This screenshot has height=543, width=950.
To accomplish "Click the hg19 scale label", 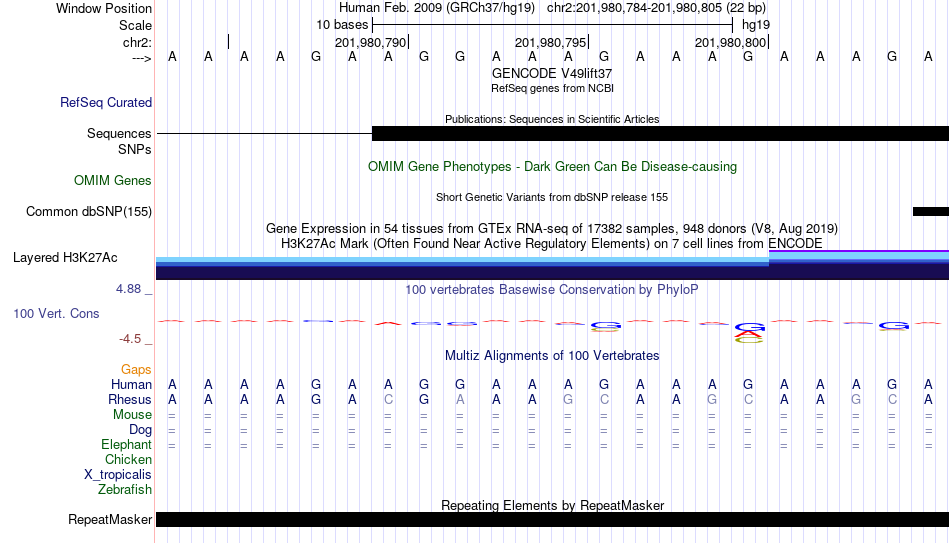I will pyautogui.click(x=756, y=25).
